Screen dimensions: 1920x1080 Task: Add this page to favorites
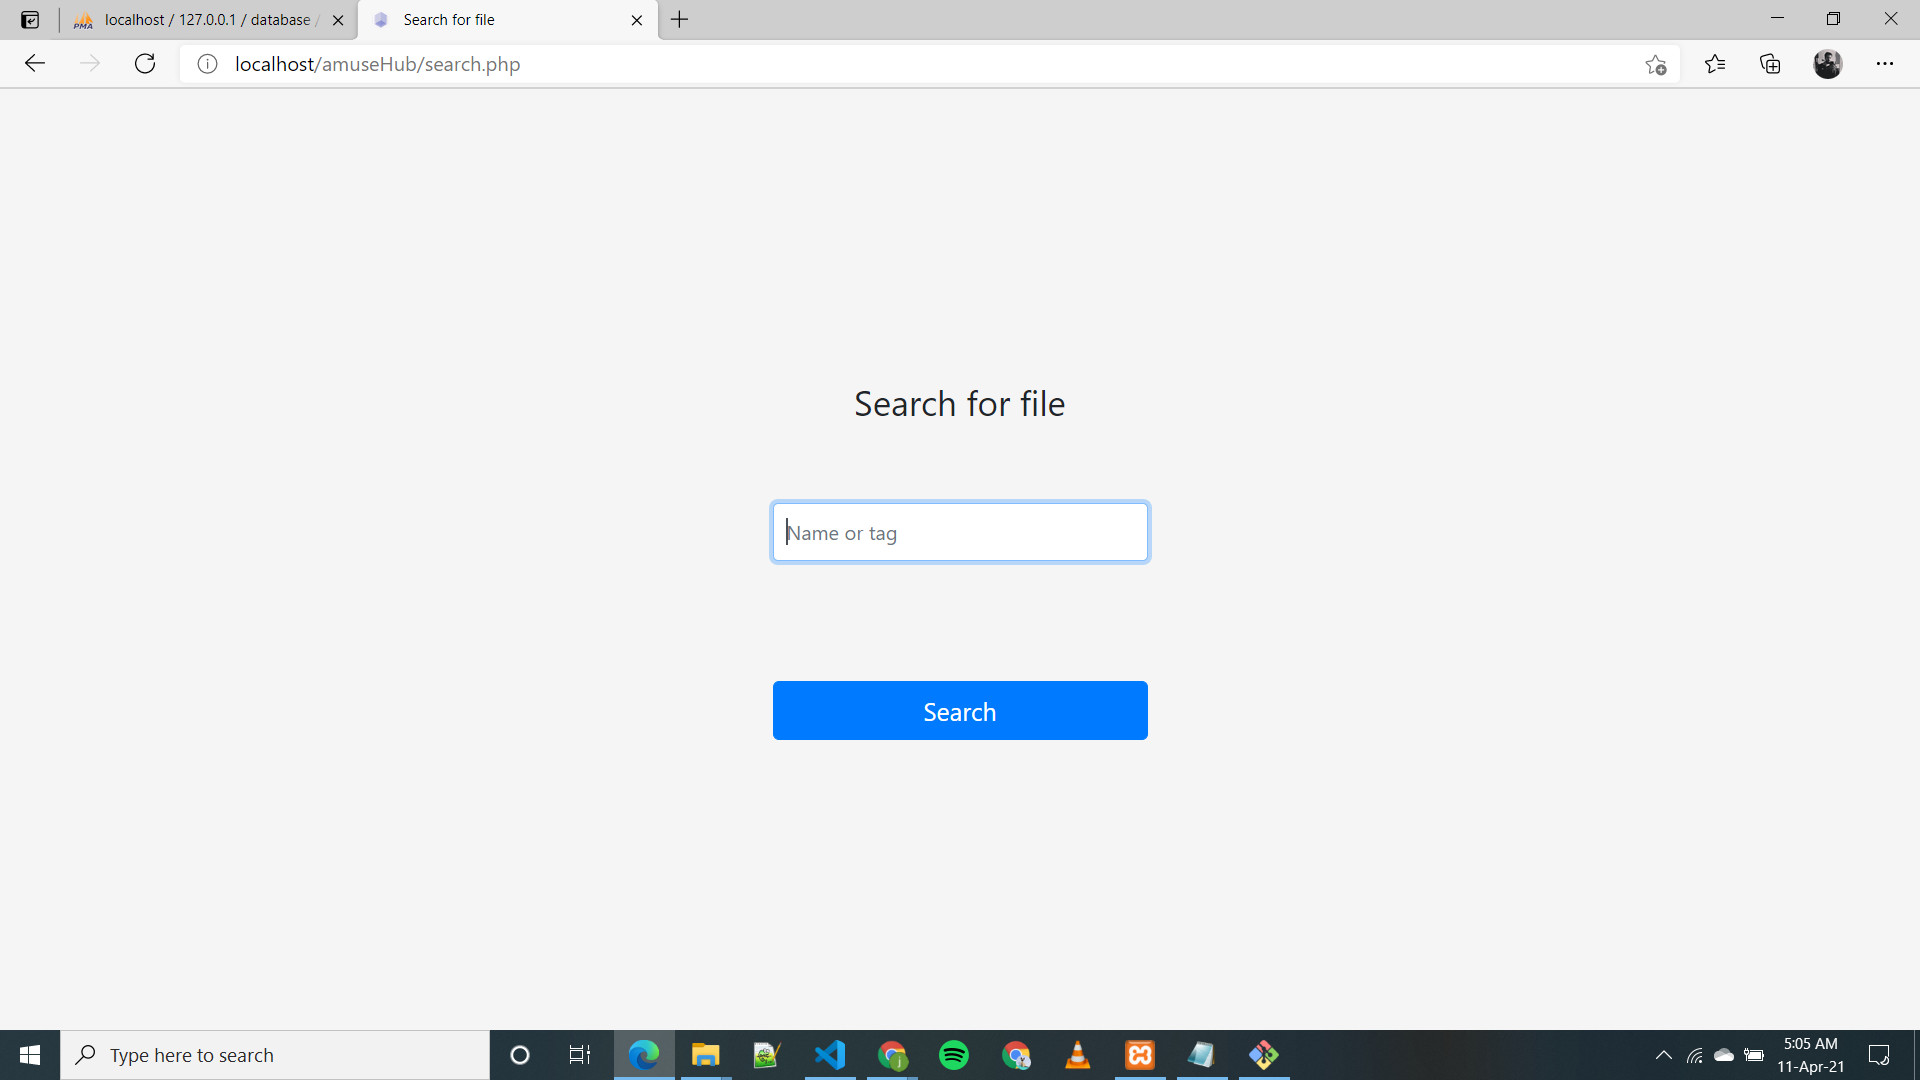[1656, 65]
